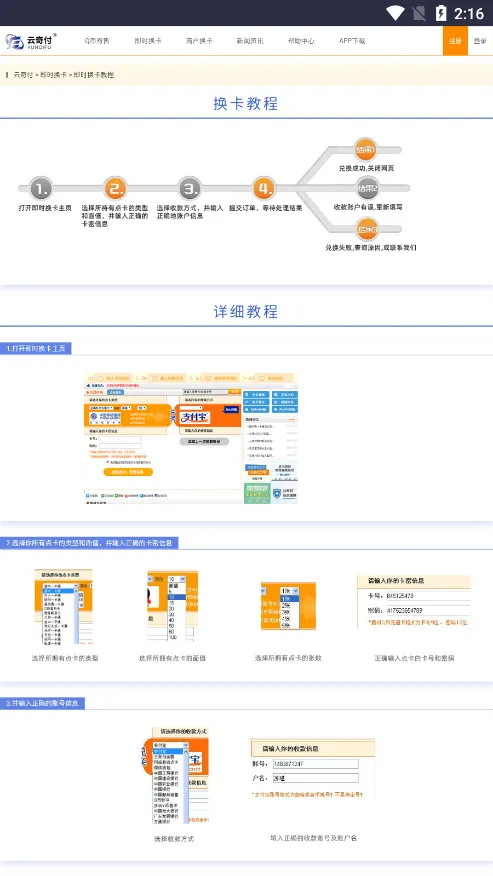Open the Q币寄售 menu item
Screen dimensions: 493x876
[x=97, y=41]
